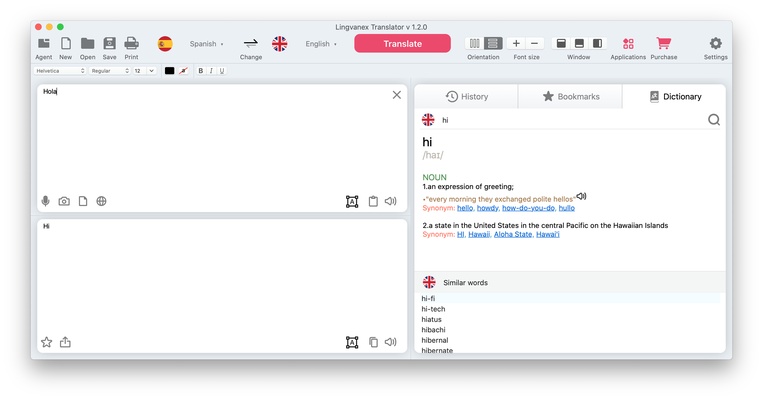Image resolution: width=763 pixels, height=400 pixels.
Task: Click the Purchase cart icon
Action: (x=664, y=43)
